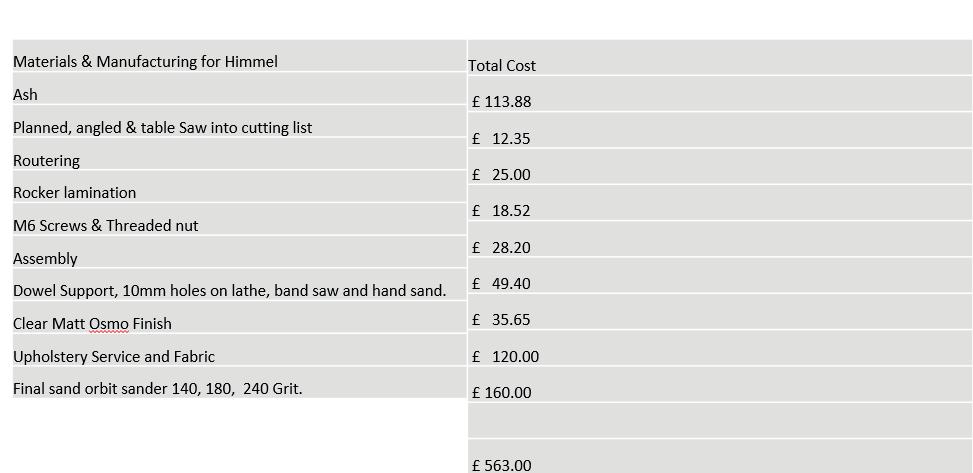Click the £ 28.20 cost cell
Screen dimensions: 973x473
[720, 240]
